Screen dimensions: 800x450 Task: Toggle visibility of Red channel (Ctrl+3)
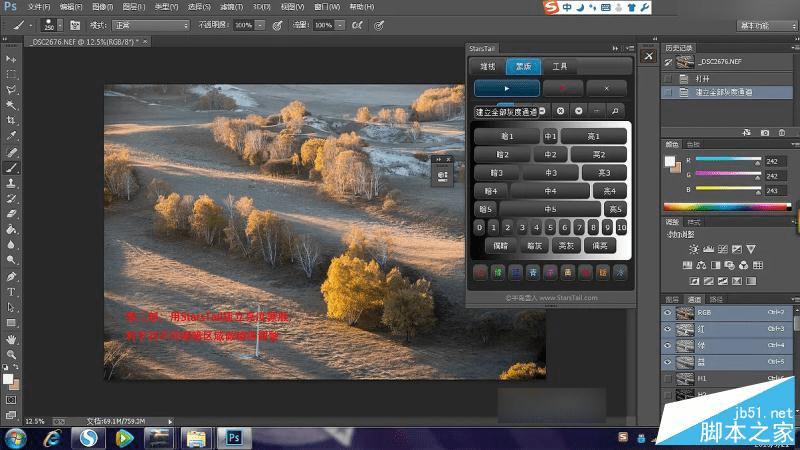coord(667,329)
